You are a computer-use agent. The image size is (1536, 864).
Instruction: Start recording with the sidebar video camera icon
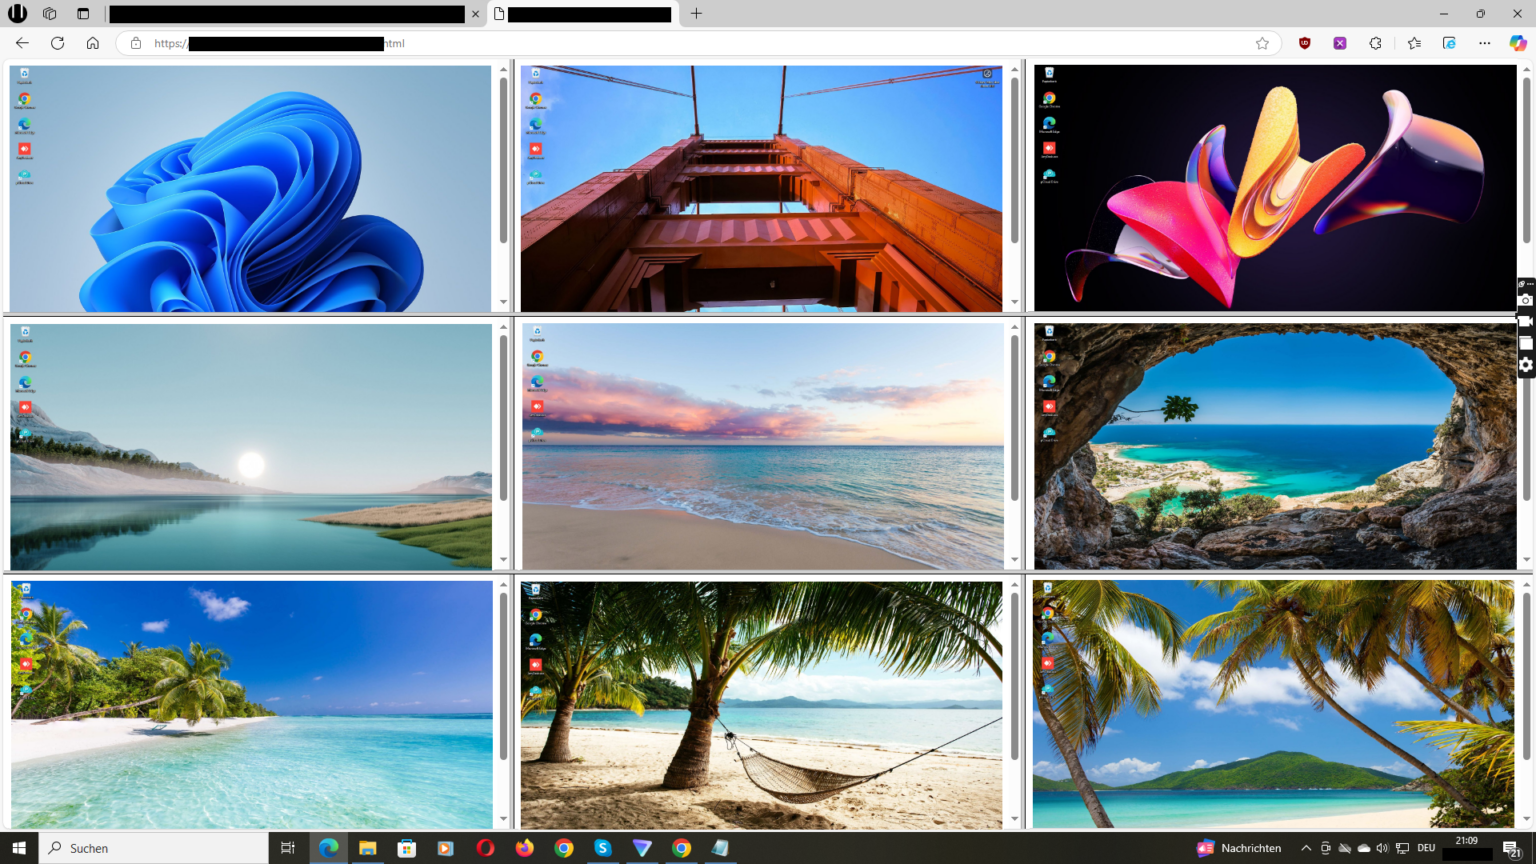tap(1526, 320)
